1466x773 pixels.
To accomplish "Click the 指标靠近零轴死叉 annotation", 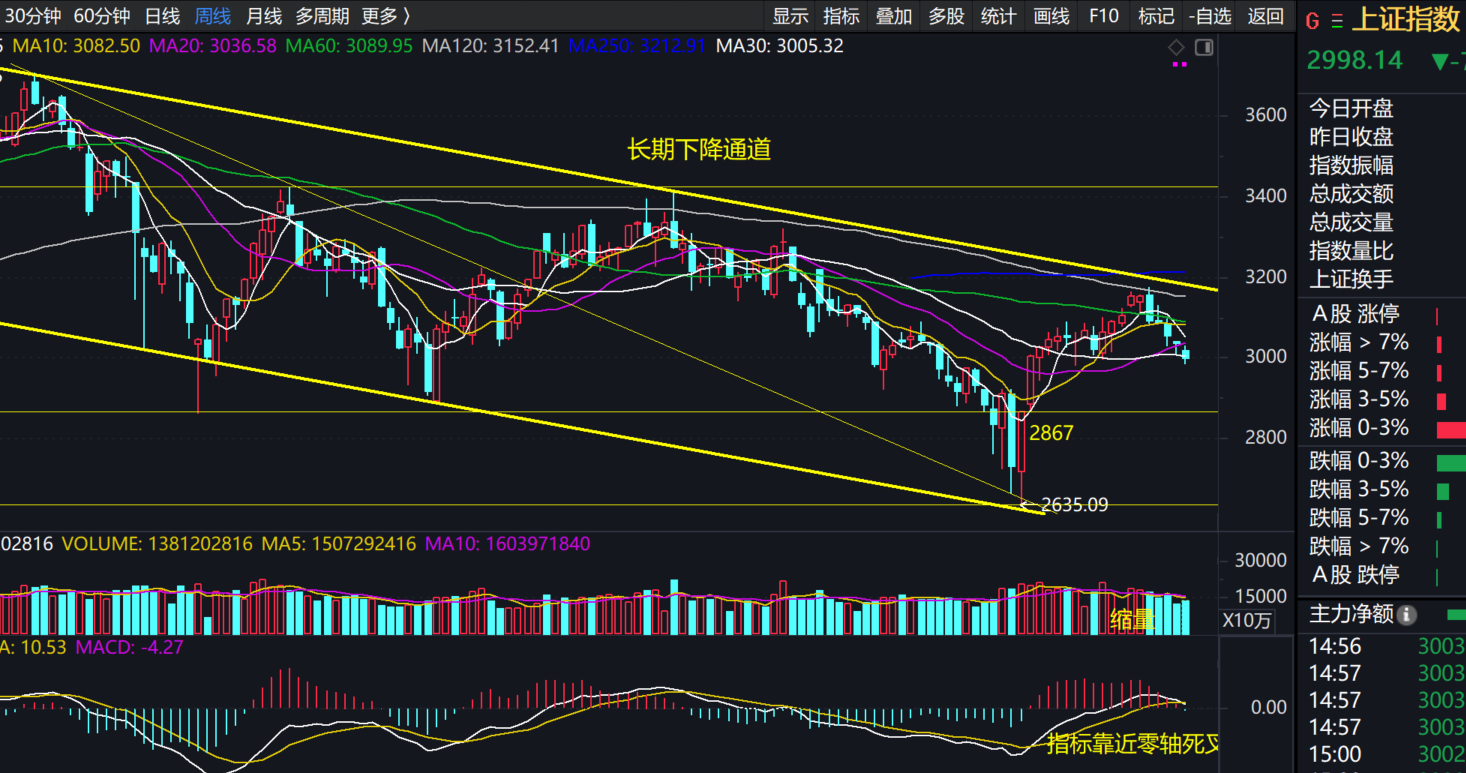I will (x=1134, y=744).
